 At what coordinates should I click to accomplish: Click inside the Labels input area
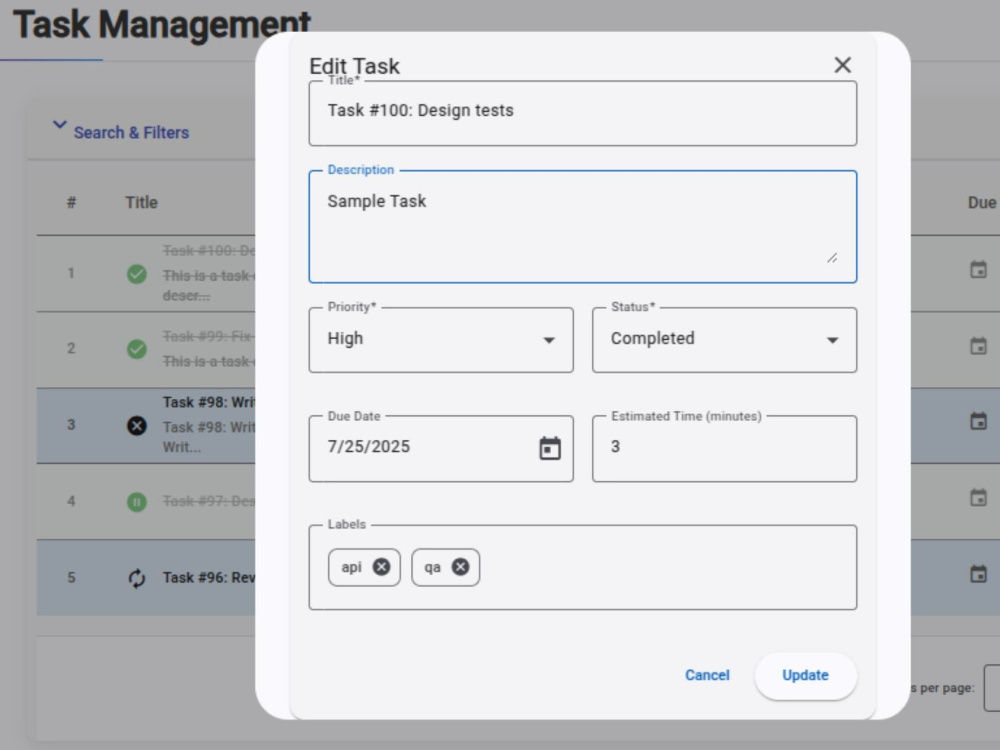tap(583, 567)
